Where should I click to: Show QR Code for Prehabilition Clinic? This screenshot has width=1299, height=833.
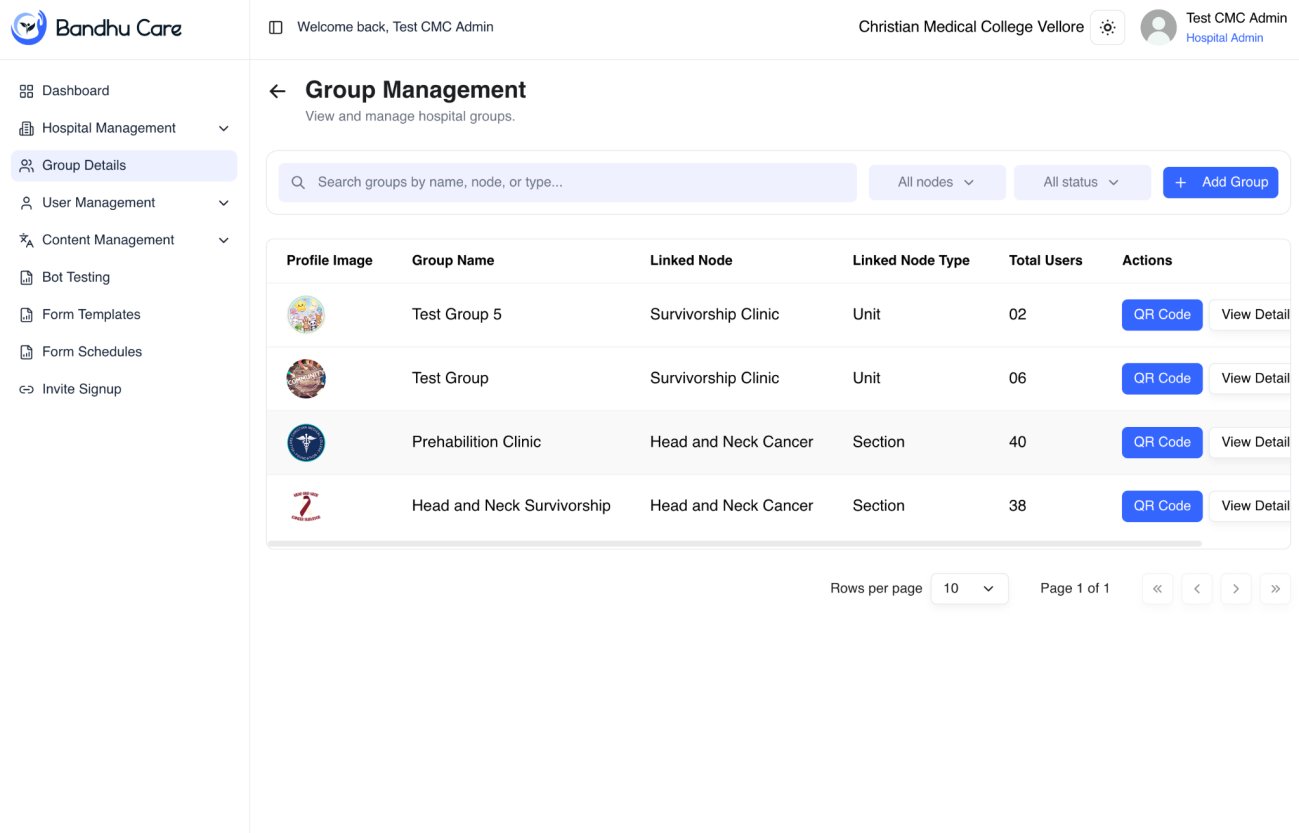coord(1162,442)
